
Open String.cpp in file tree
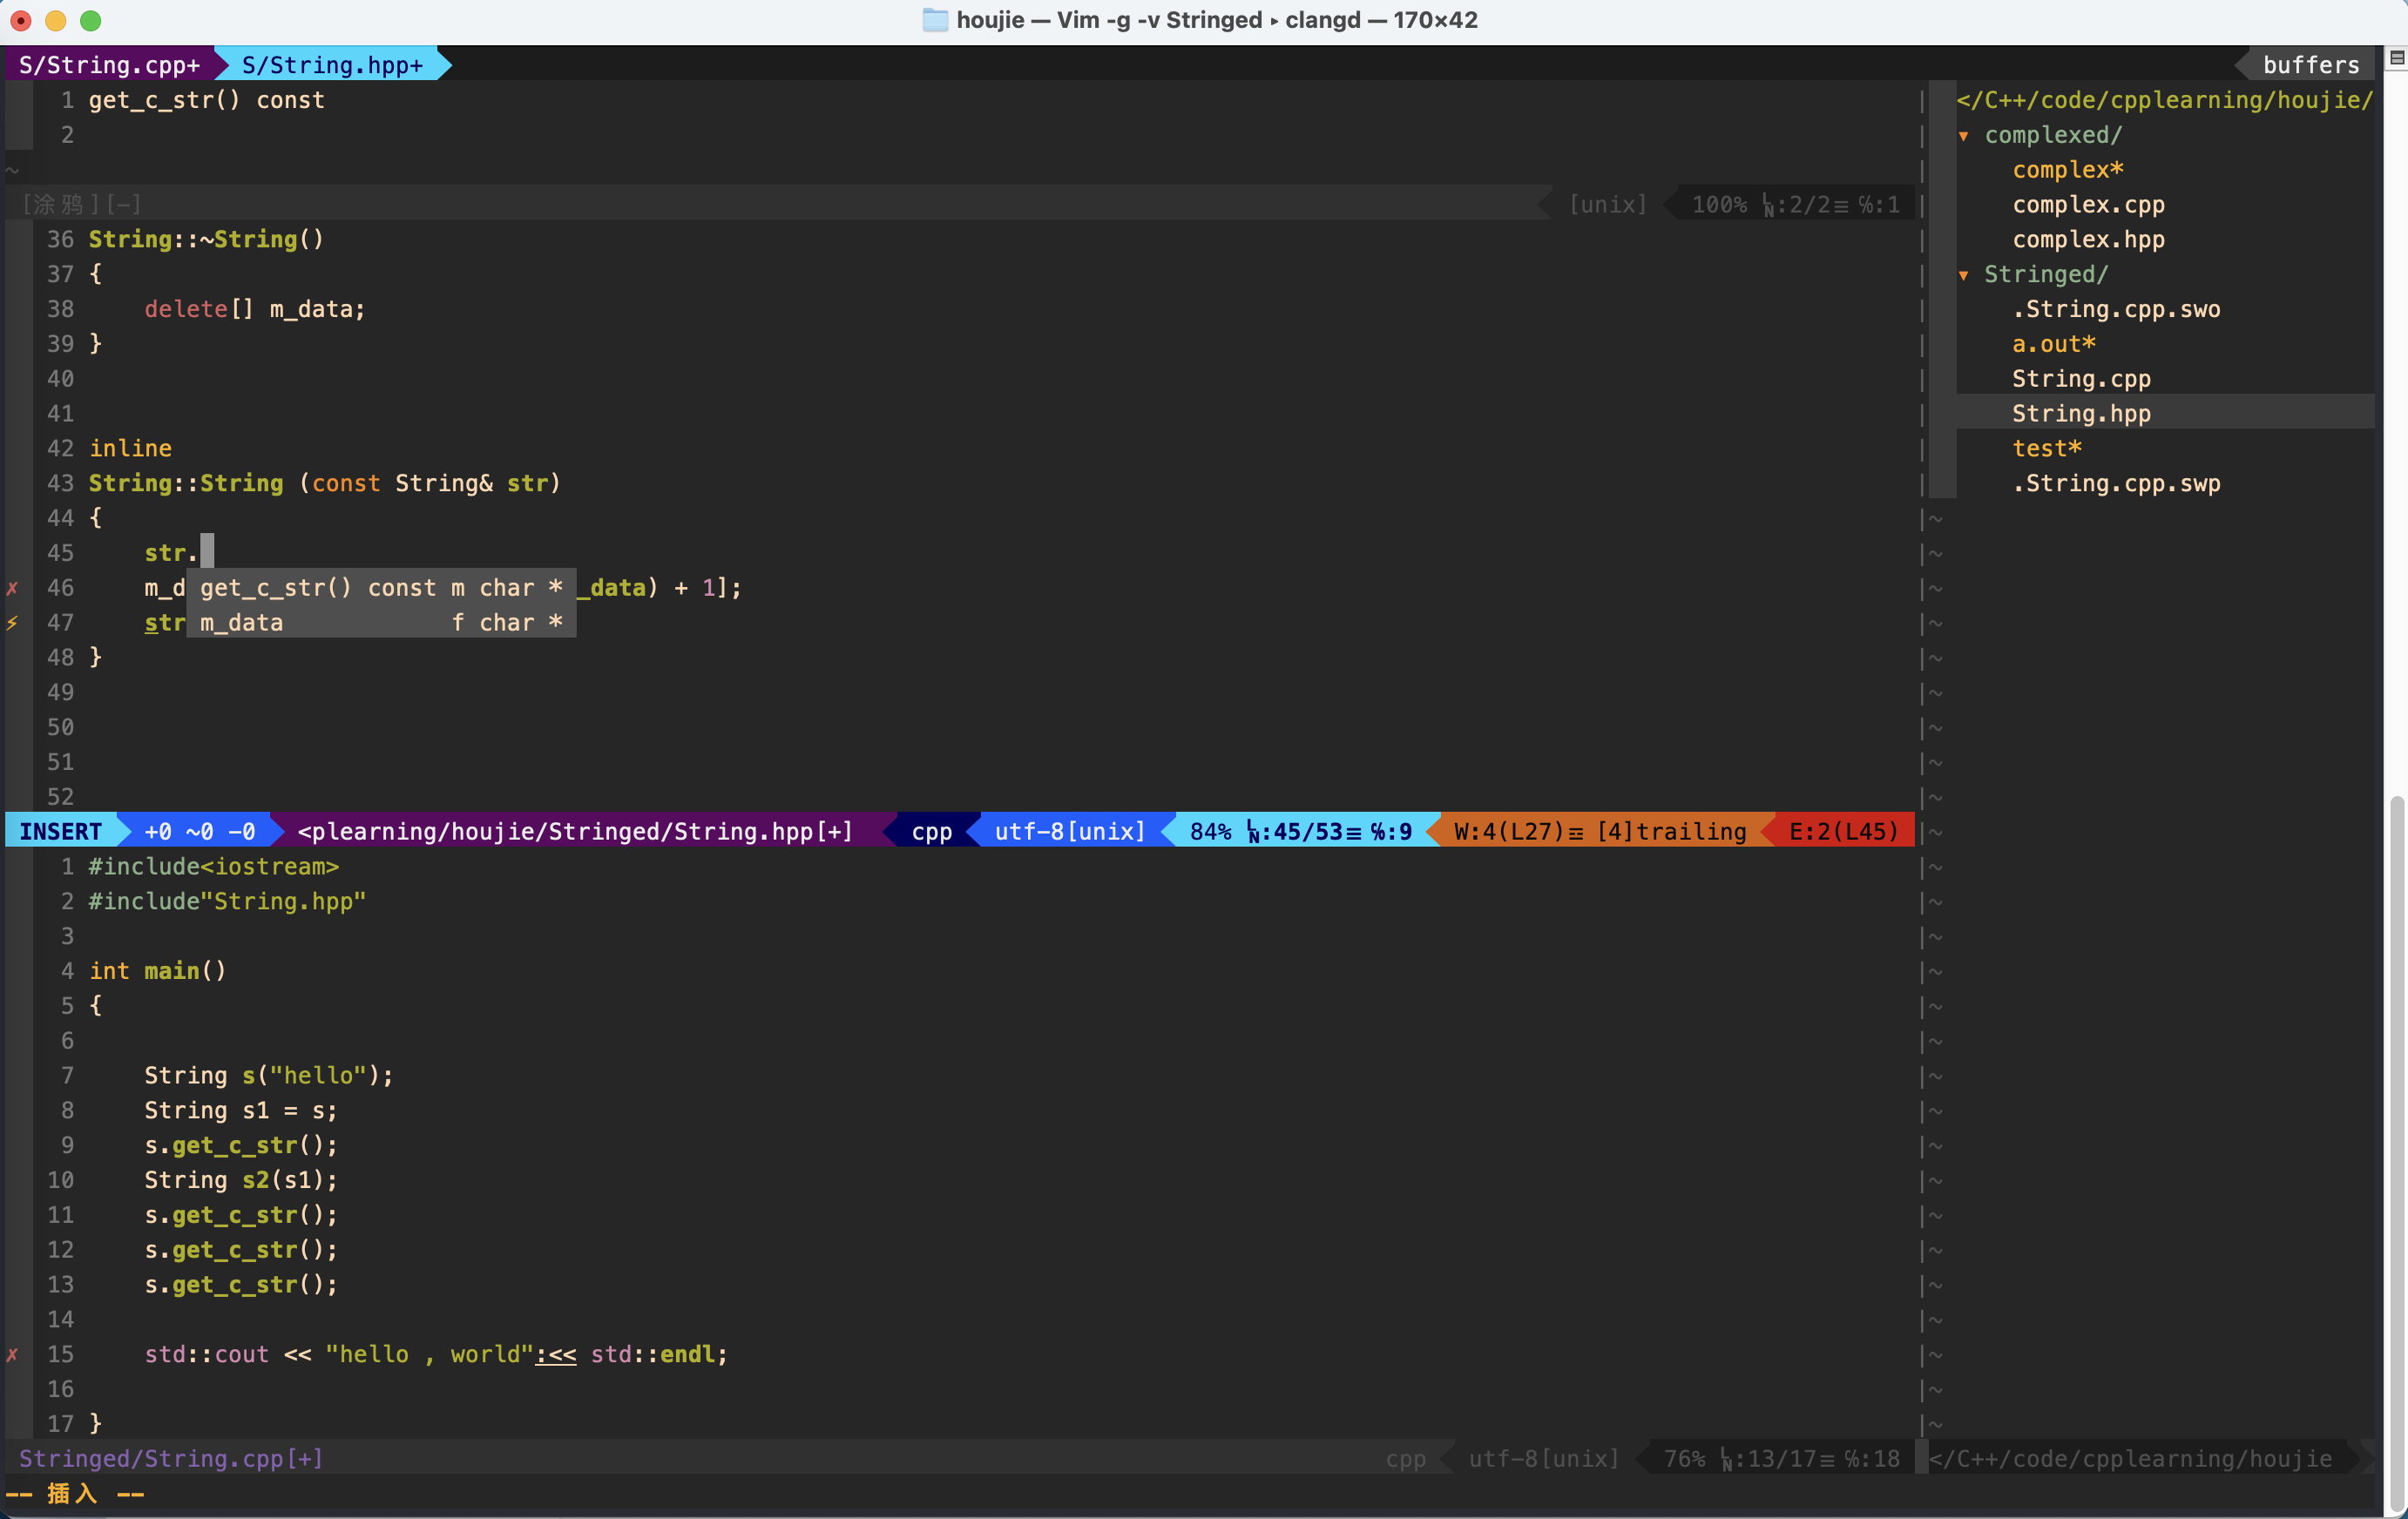tap(2081, 379)
